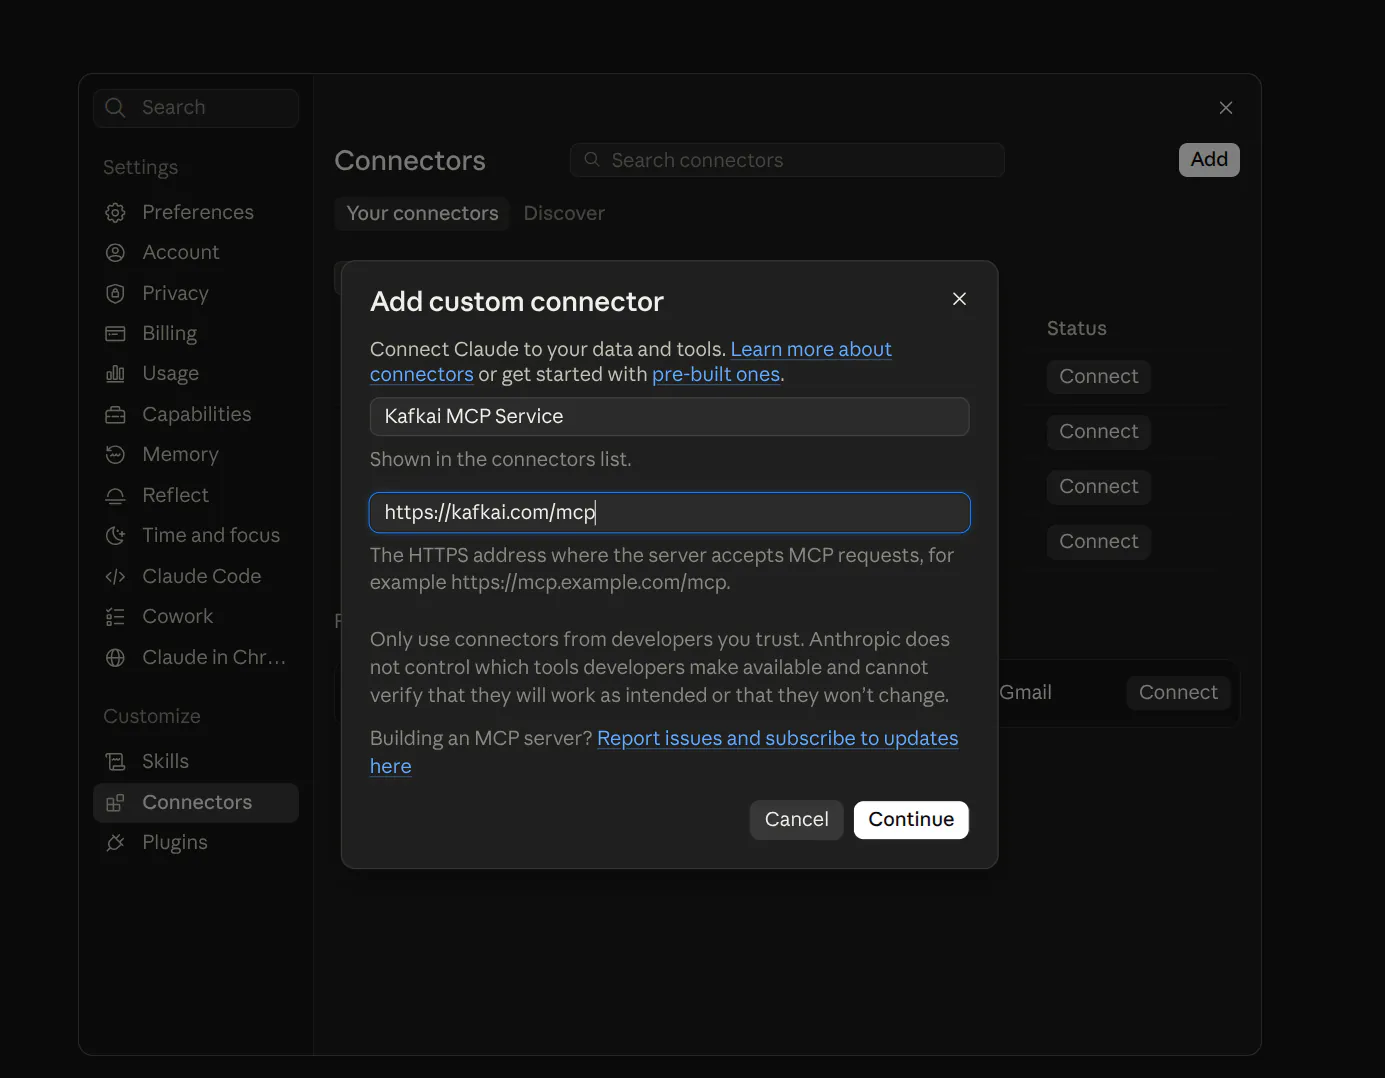Click the Capabilities toolbox icon

[115, 414]
